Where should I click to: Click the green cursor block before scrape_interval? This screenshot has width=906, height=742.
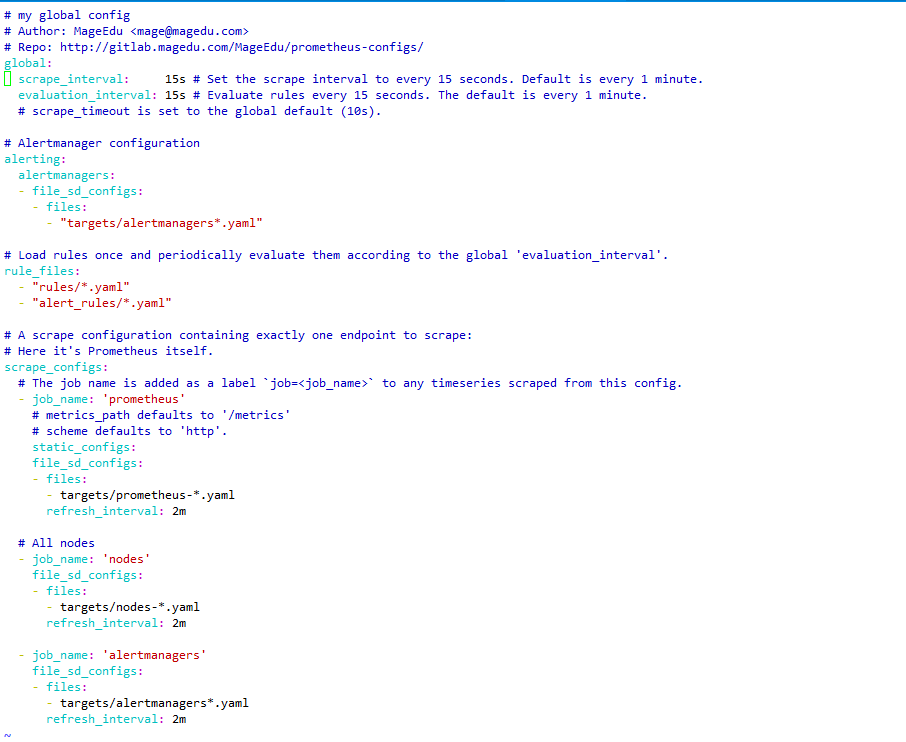coord(8,79)
